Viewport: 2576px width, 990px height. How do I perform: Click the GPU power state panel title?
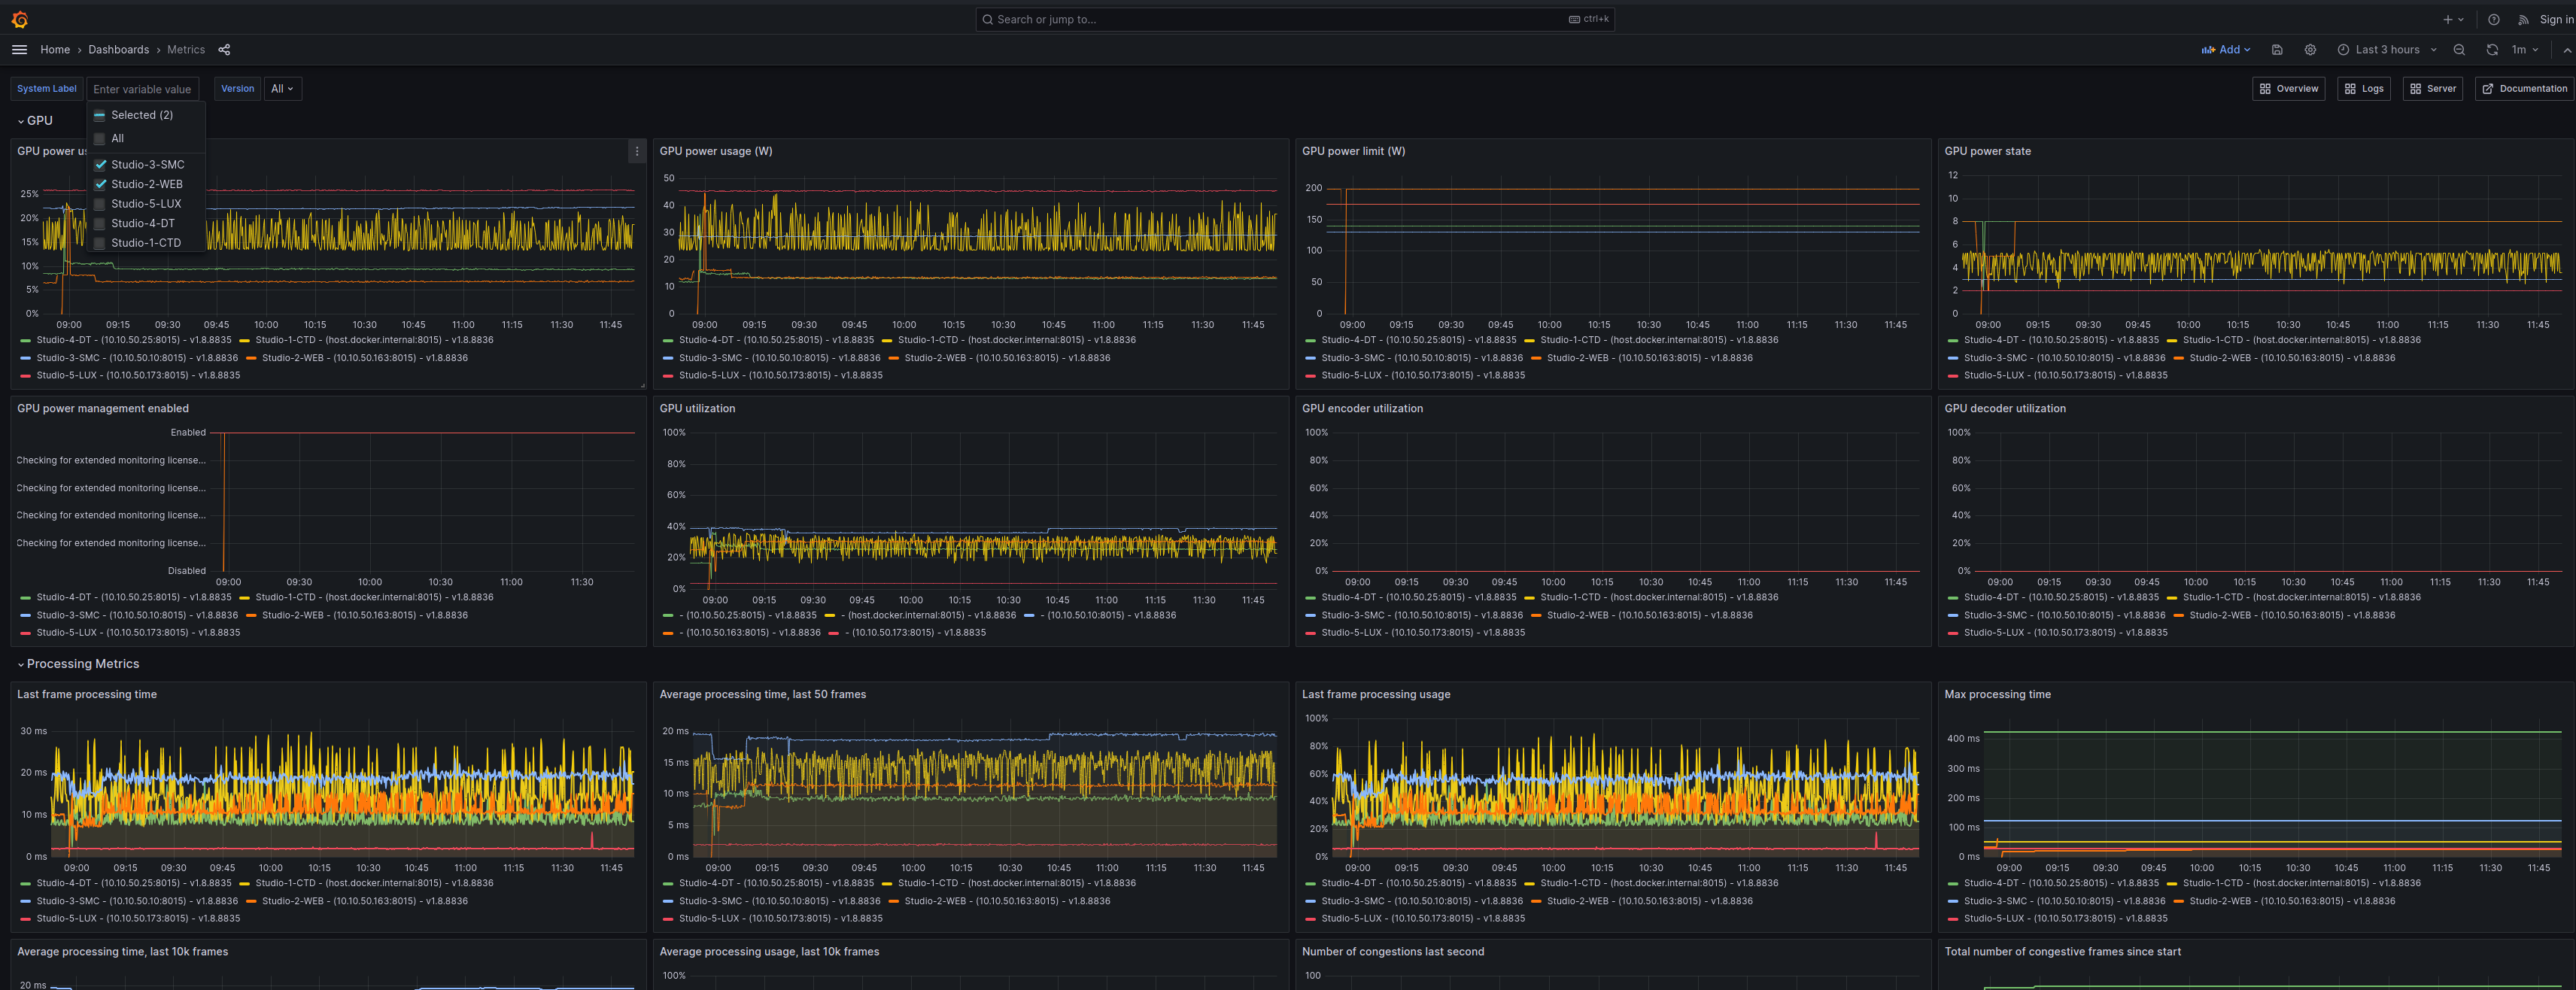pos(1987,152)
